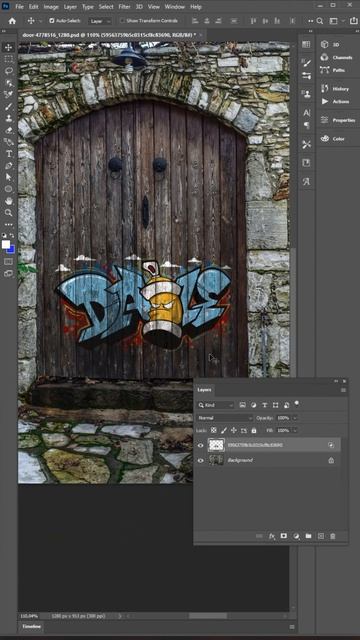Filter layers by type layers
Viewport: 360px width, 640px height.
(264, 405)
